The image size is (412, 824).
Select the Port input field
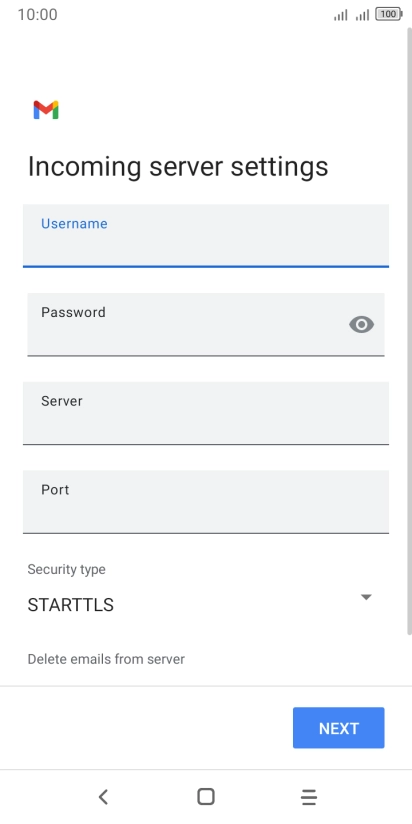point(206,502)
